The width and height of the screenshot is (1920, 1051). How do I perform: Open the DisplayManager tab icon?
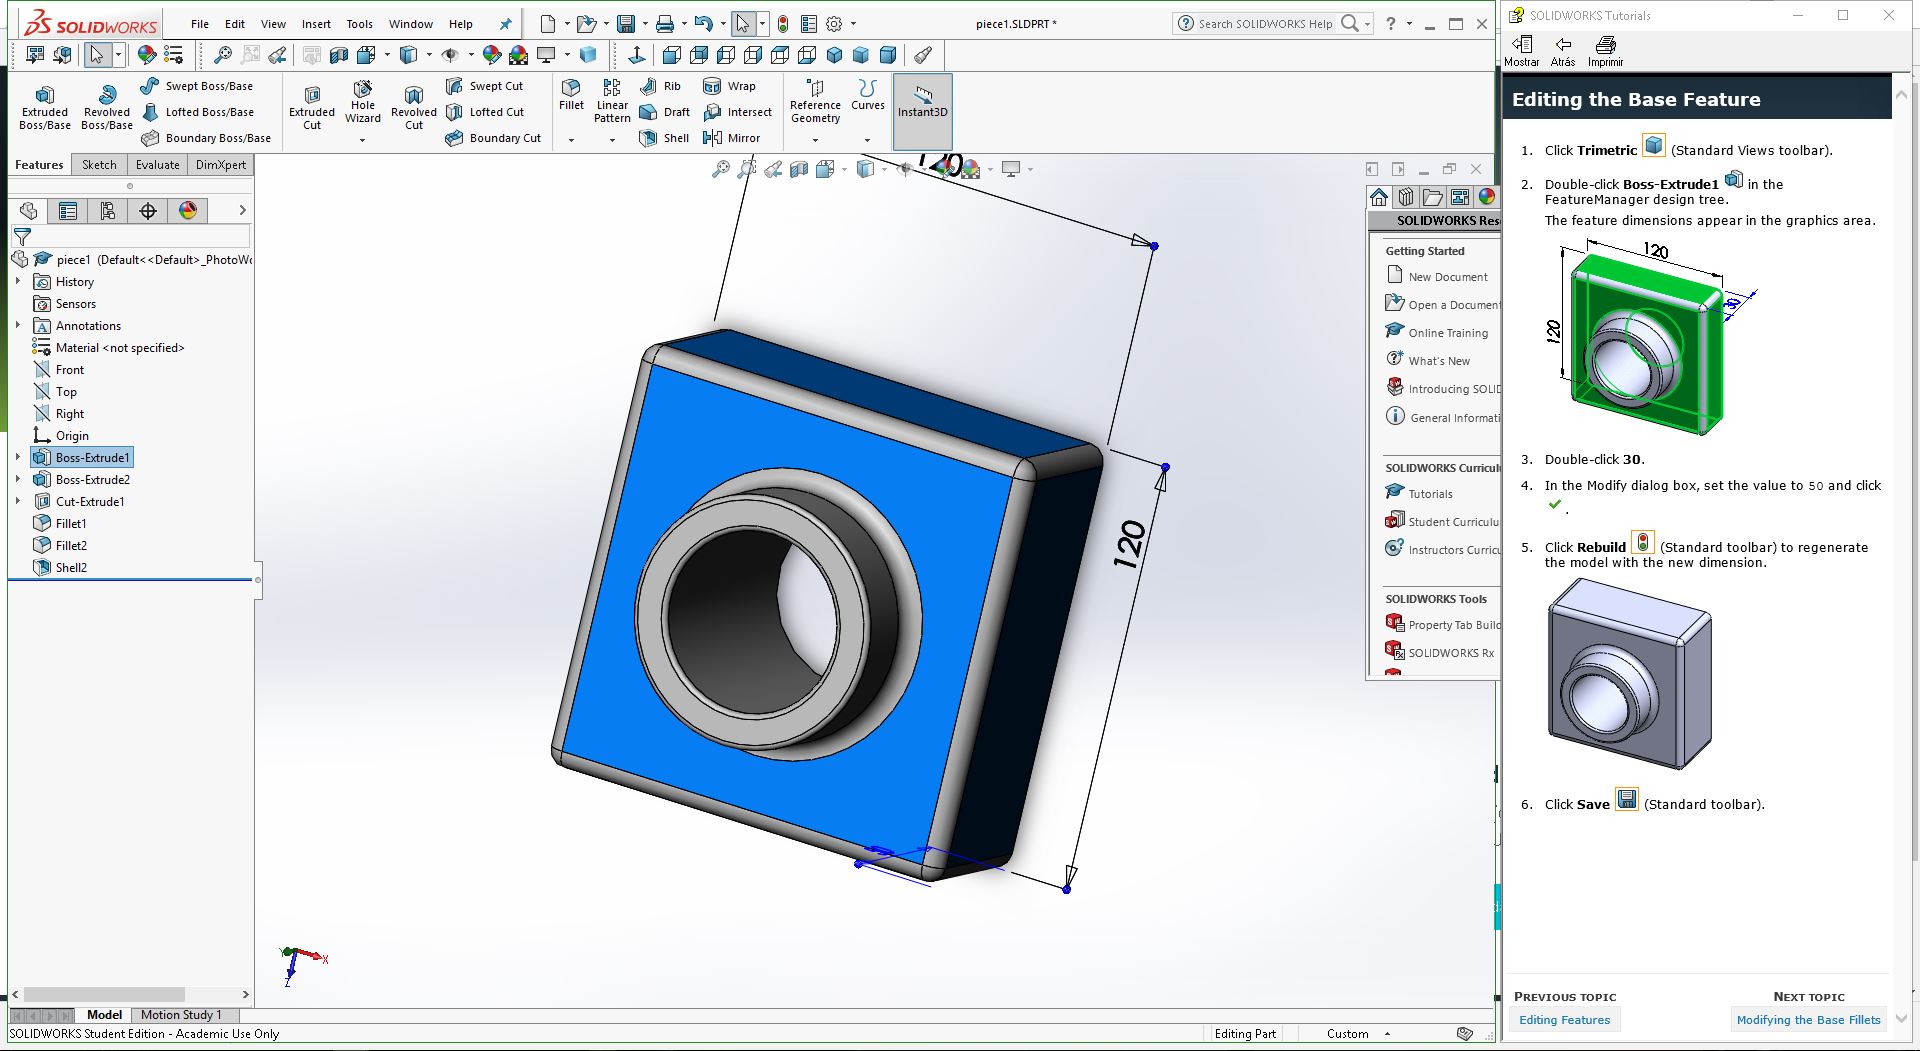coord(188,210)
